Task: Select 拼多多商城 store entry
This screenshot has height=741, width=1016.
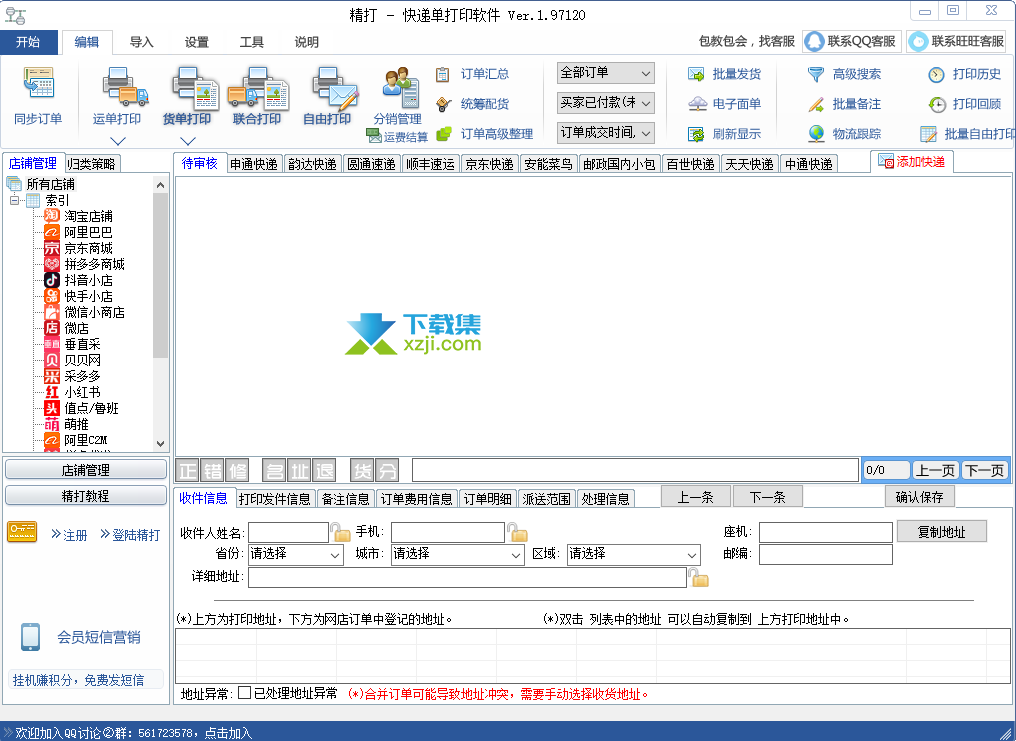Action: click(x=84, y=264)
